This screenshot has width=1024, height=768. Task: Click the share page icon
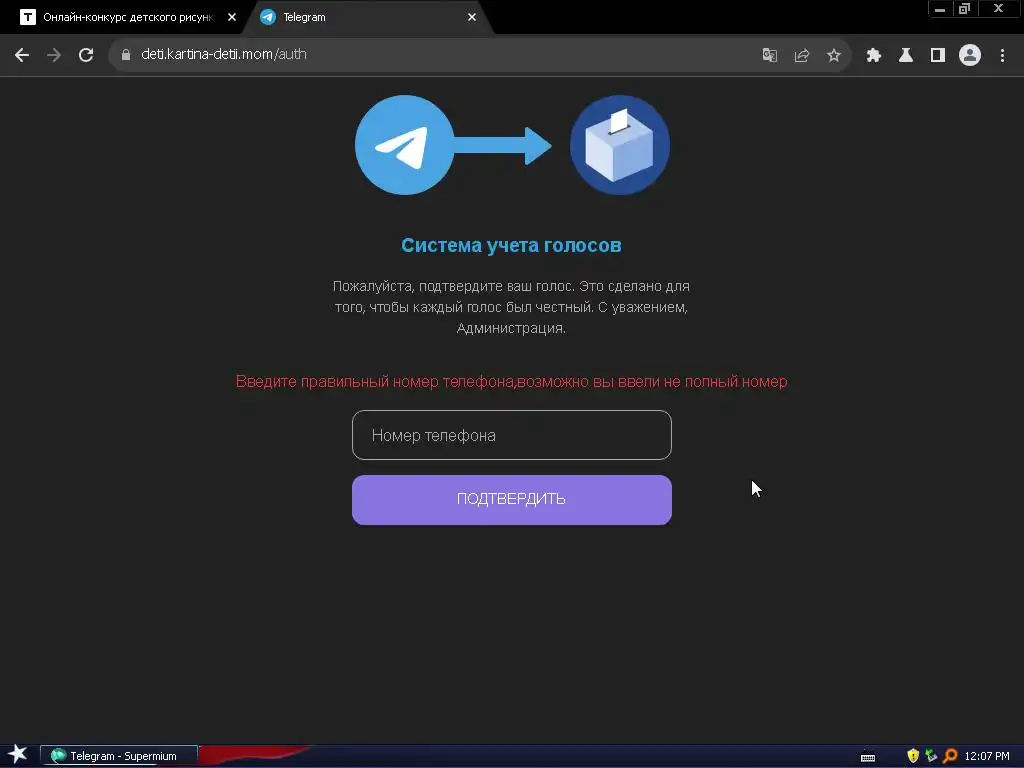802,56
